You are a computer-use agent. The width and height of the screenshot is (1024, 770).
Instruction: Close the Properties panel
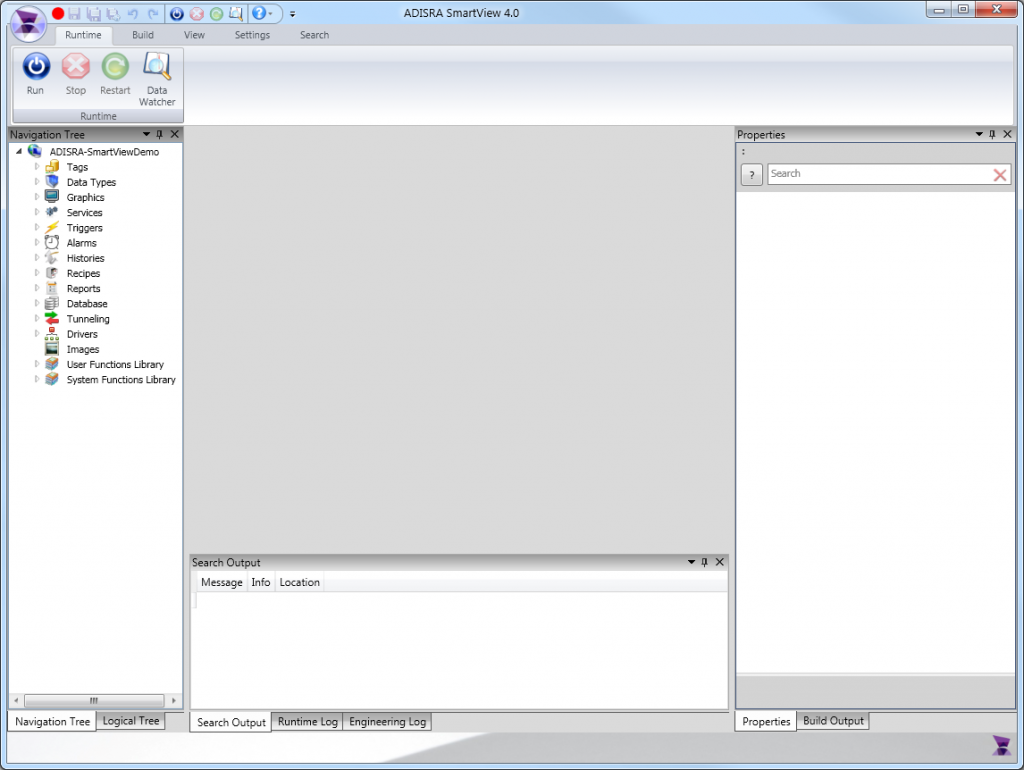[1007, 135]
